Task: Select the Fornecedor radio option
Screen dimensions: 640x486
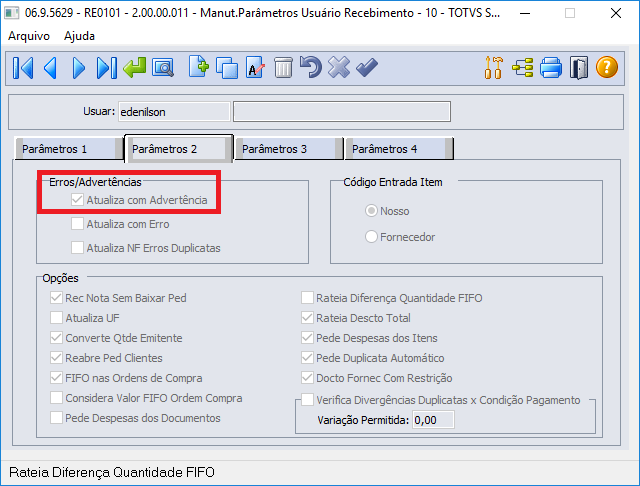Action: (371, 237)
